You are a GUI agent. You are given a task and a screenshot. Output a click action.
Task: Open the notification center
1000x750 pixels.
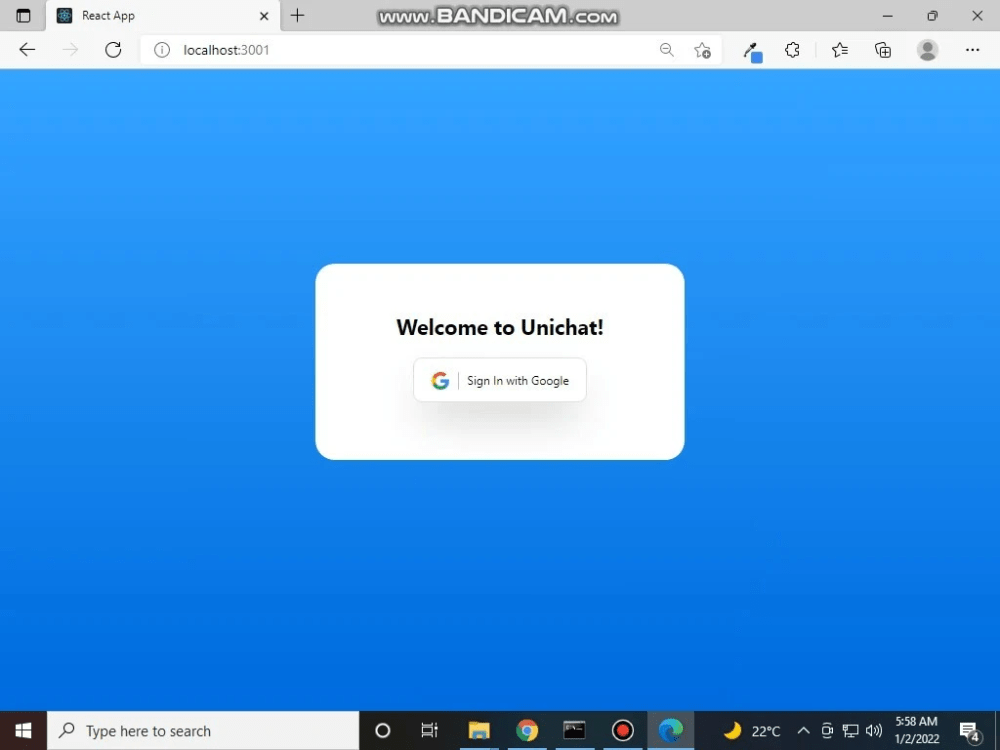(x=969, y=731)
